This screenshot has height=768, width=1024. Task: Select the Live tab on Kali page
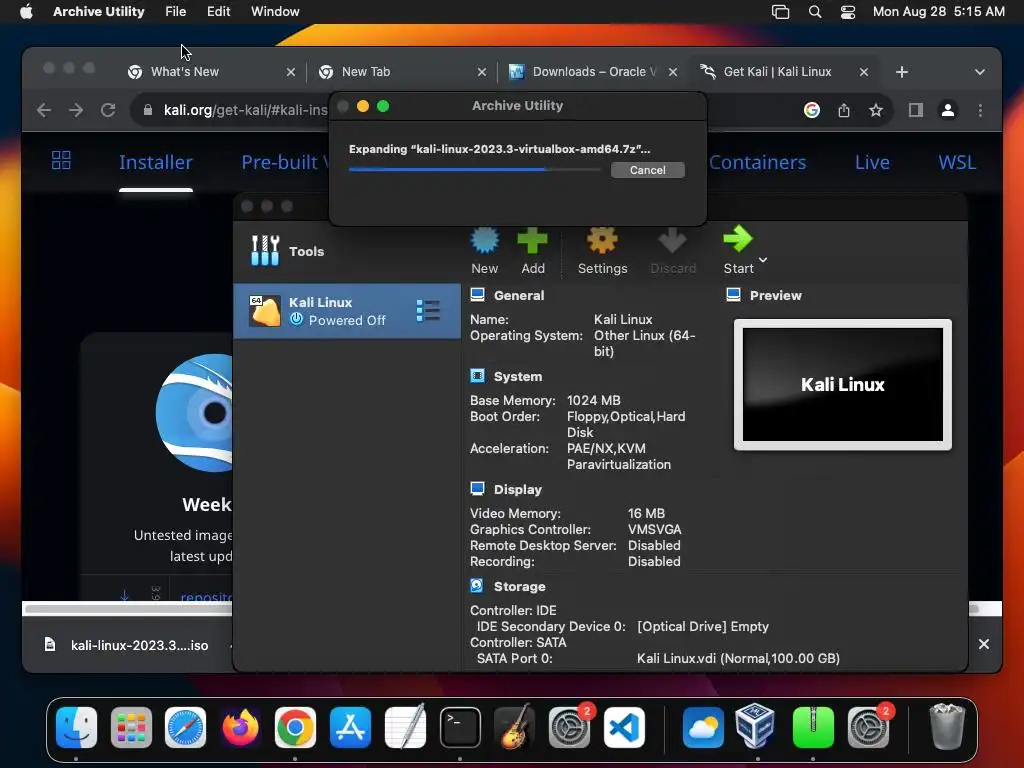pos(872,162)
